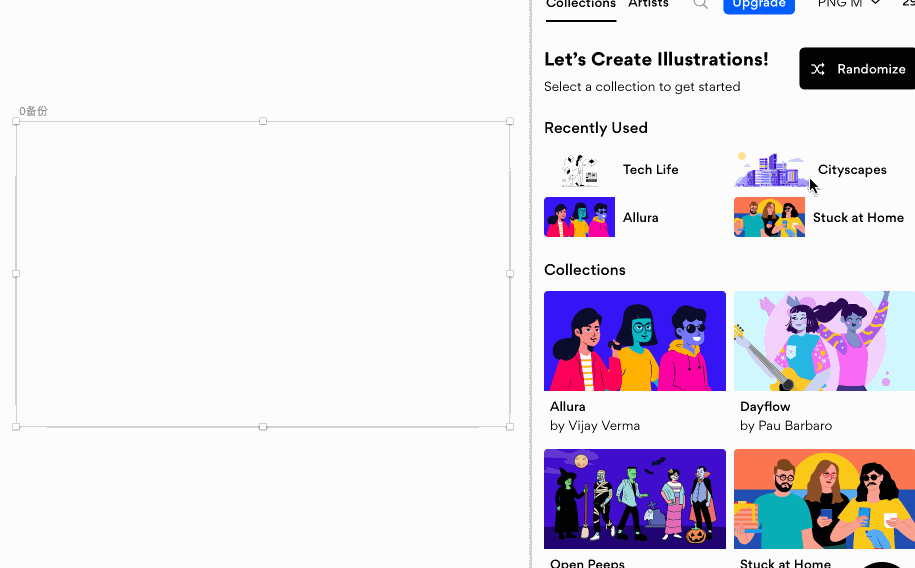The width and height of the screenshot is (915, 568).
Task: Click the Upgrade button
Action: click(x=759, y=5)
